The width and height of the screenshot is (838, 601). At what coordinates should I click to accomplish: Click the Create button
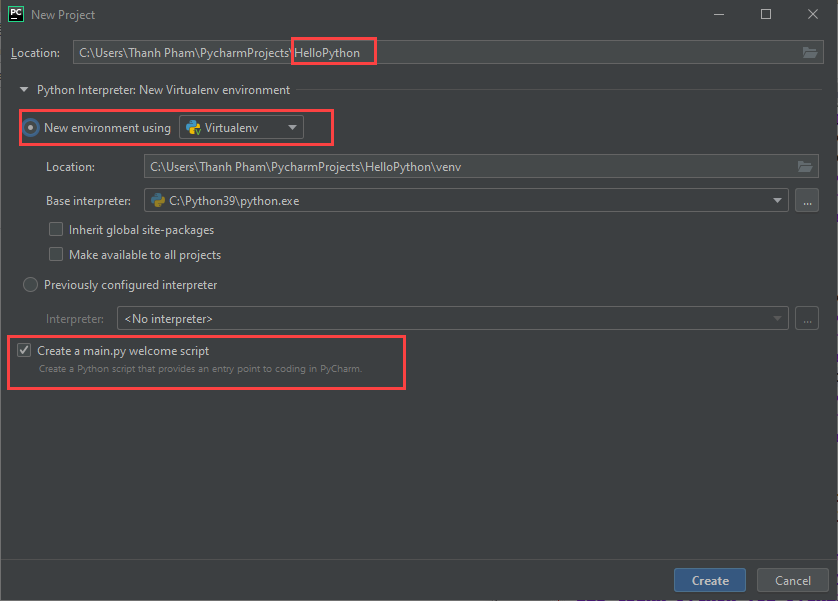coord(710,580)
